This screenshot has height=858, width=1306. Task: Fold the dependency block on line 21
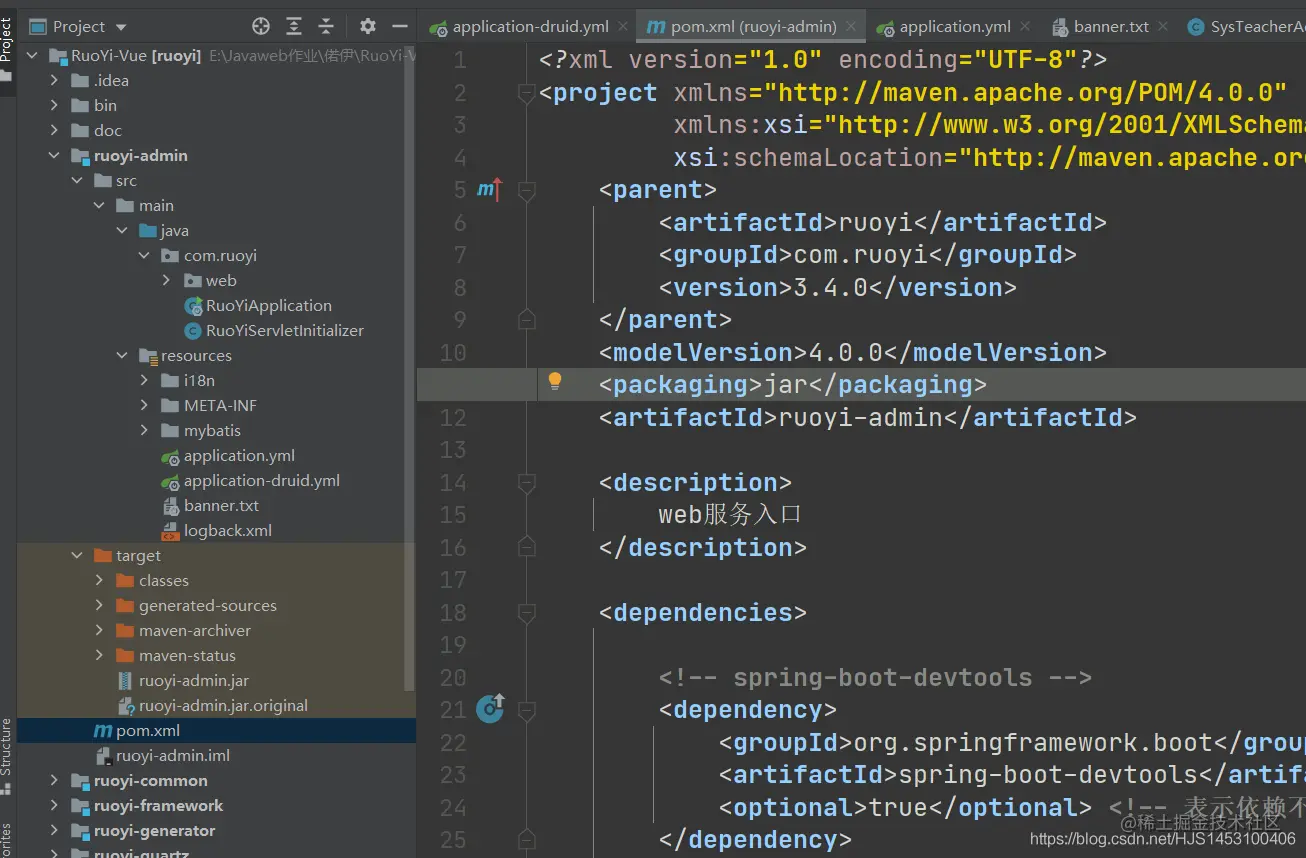point(526,711)
